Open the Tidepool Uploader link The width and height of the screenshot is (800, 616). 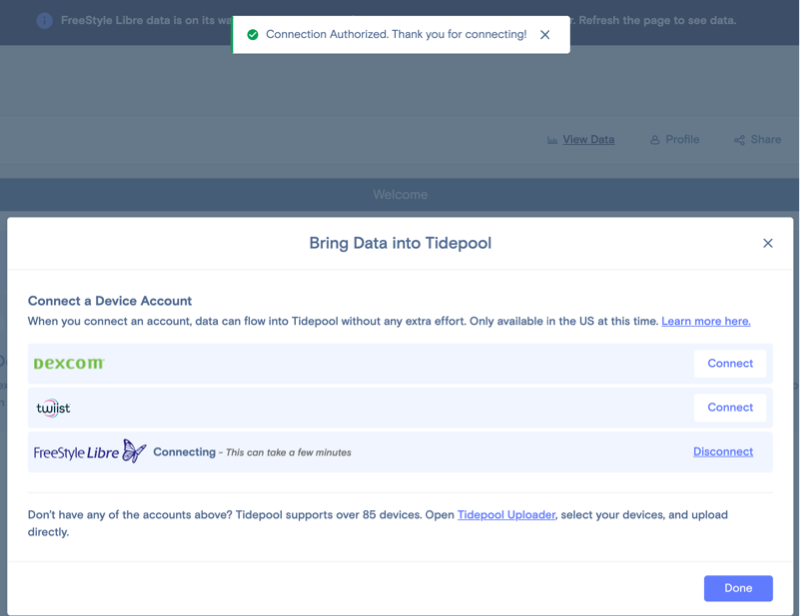pyautogui.click(x=506, y=514)
